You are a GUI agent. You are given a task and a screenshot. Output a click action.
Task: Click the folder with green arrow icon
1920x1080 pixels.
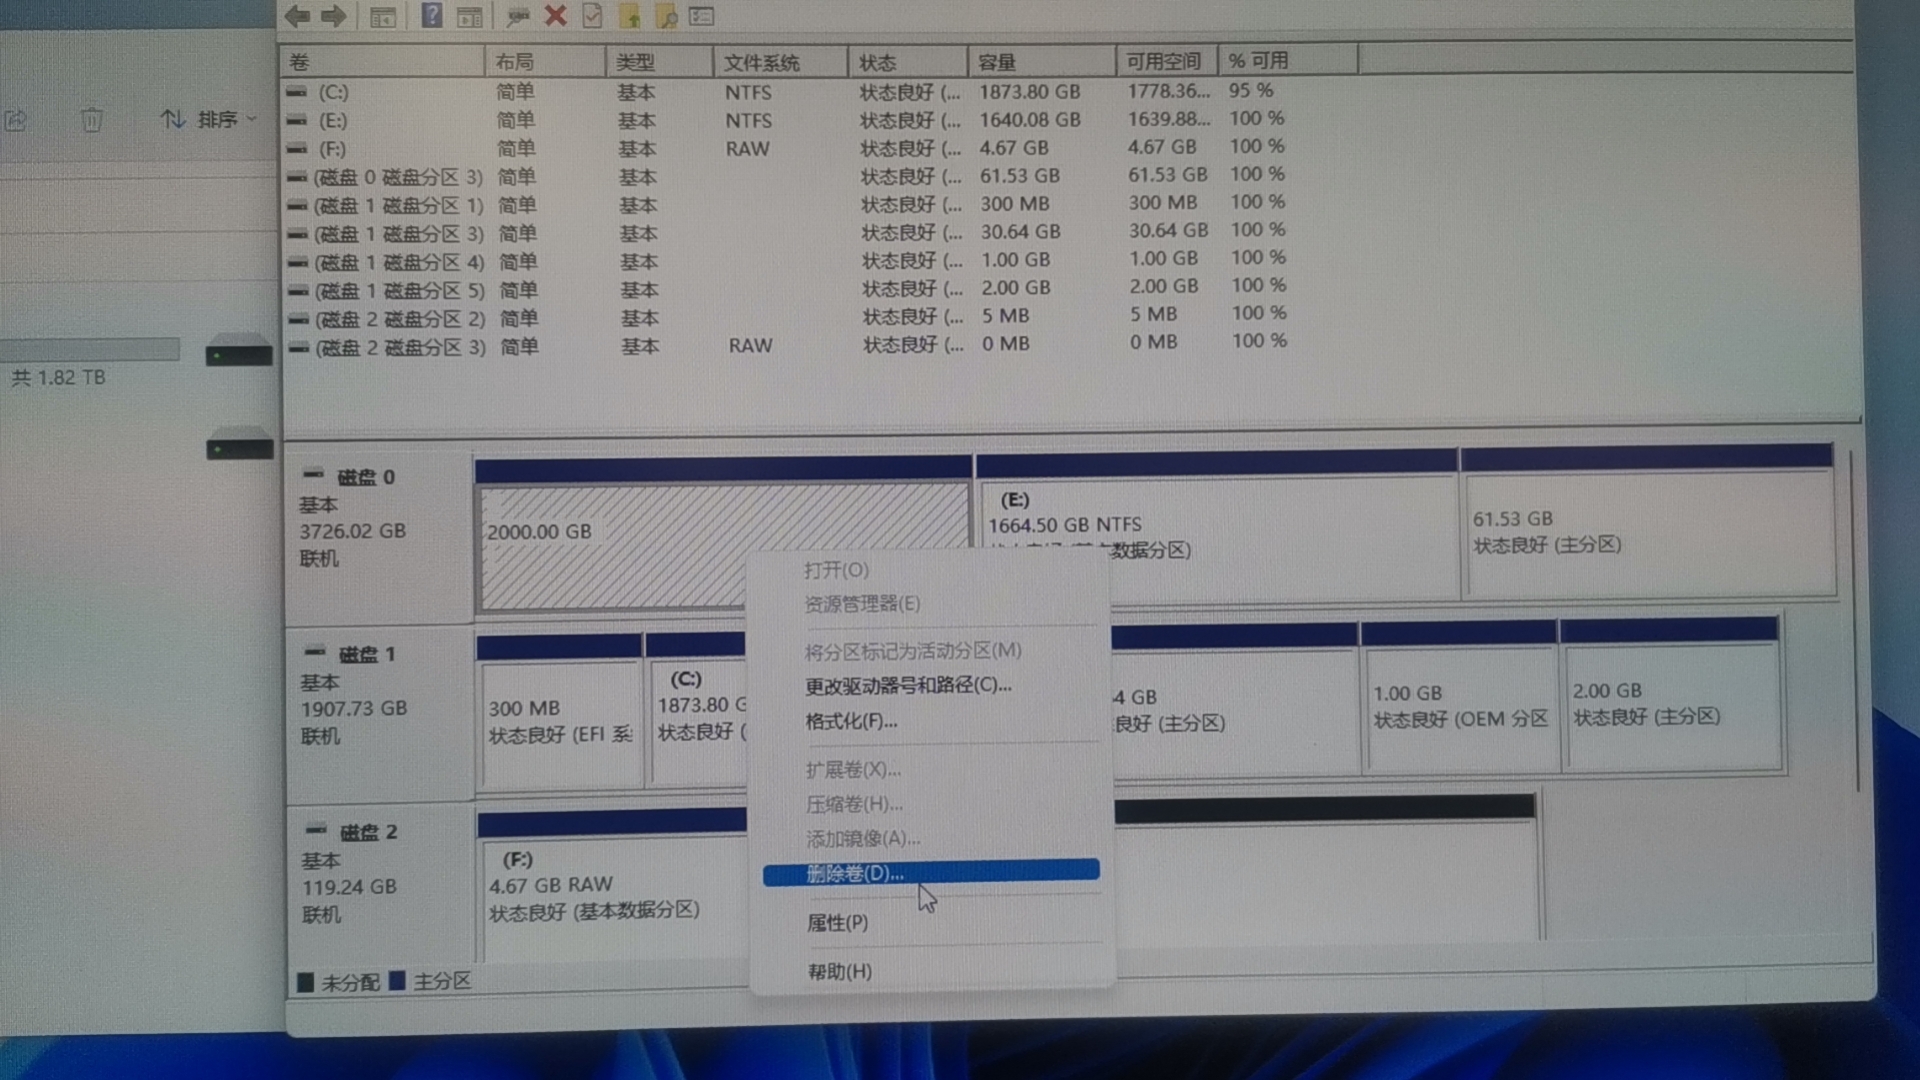point(629,16)
